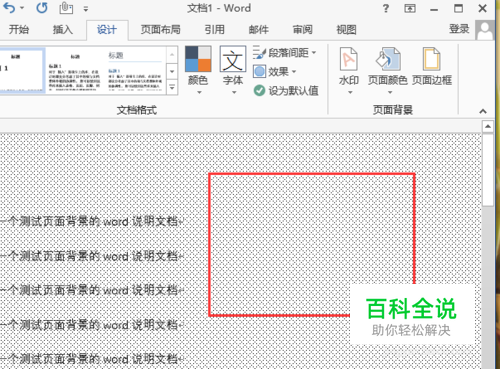Viewport: 500px width, 369px height.
Task: Click the vertical scrollbar up arrow
Action: pos(488,126)
